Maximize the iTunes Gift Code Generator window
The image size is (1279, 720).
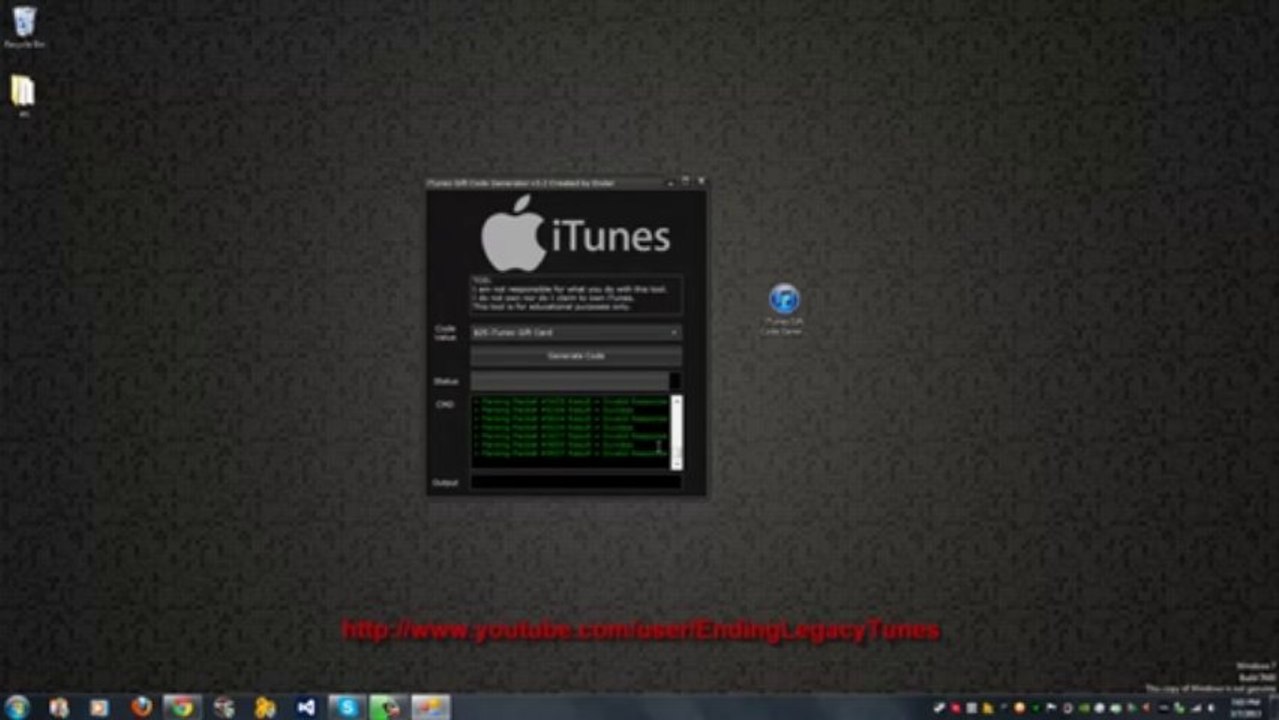tap(686, 182)
